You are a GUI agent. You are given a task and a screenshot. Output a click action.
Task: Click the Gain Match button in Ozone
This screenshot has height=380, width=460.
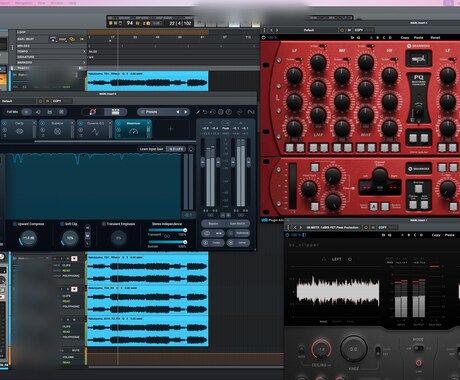coord(238,224)
